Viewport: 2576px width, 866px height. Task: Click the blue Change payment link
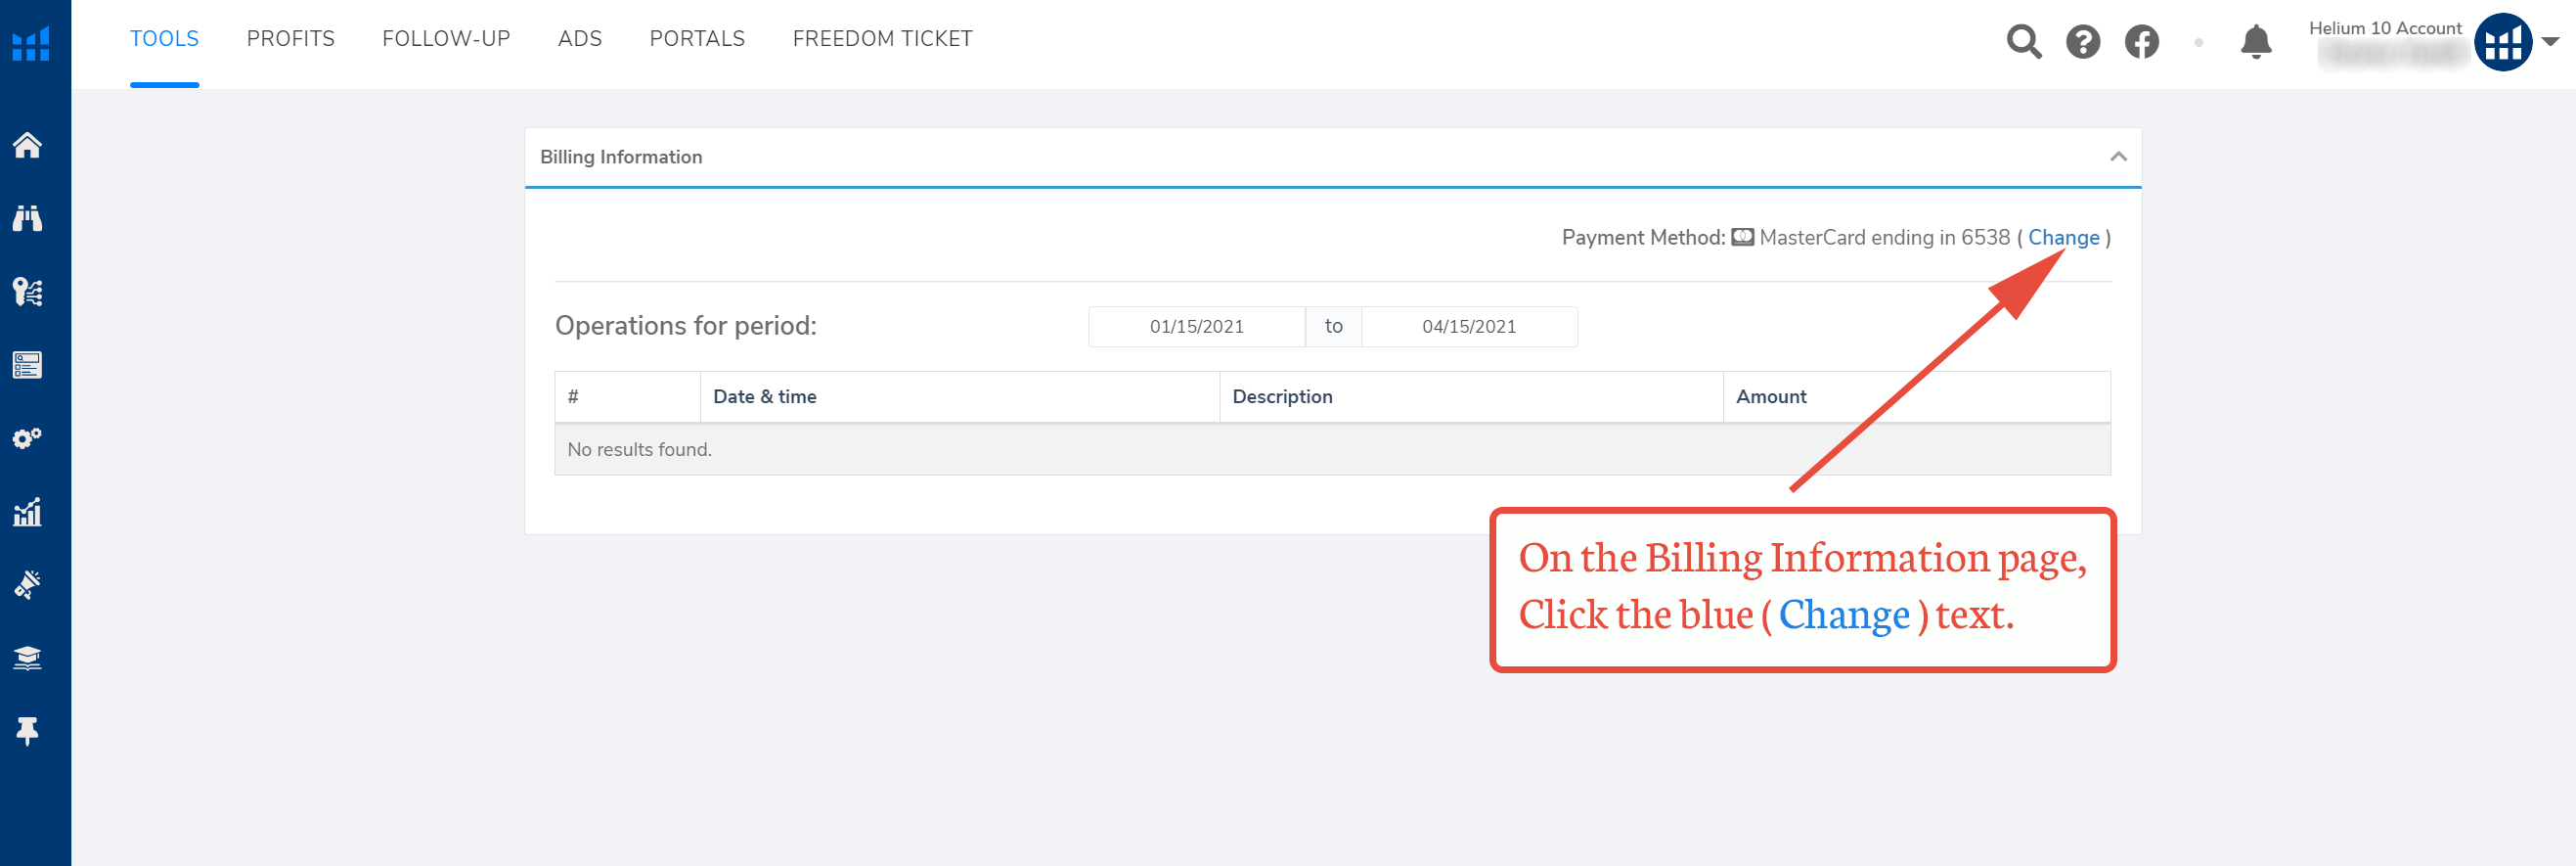pos(2063,238)
